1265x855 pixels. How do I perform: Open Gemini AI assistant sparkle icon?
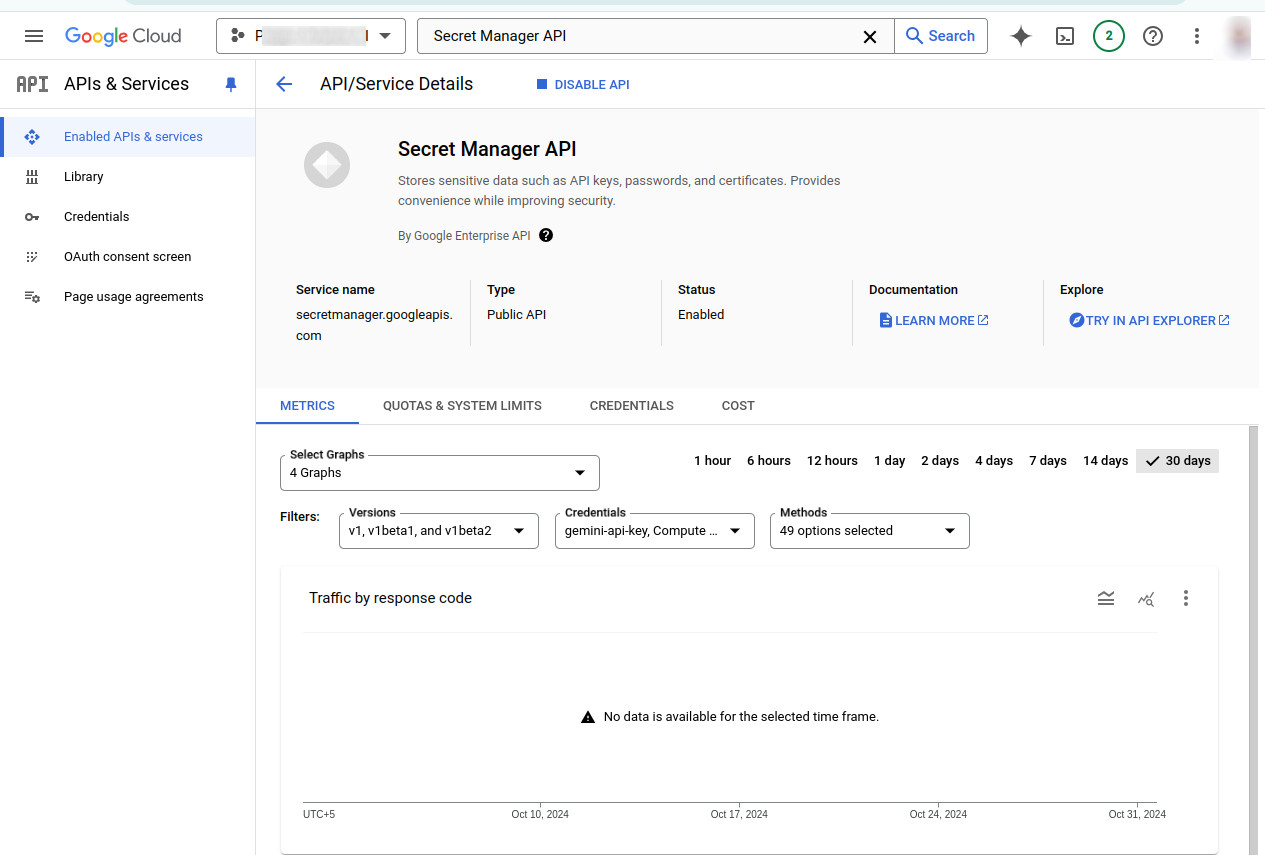coord(1021,36)
